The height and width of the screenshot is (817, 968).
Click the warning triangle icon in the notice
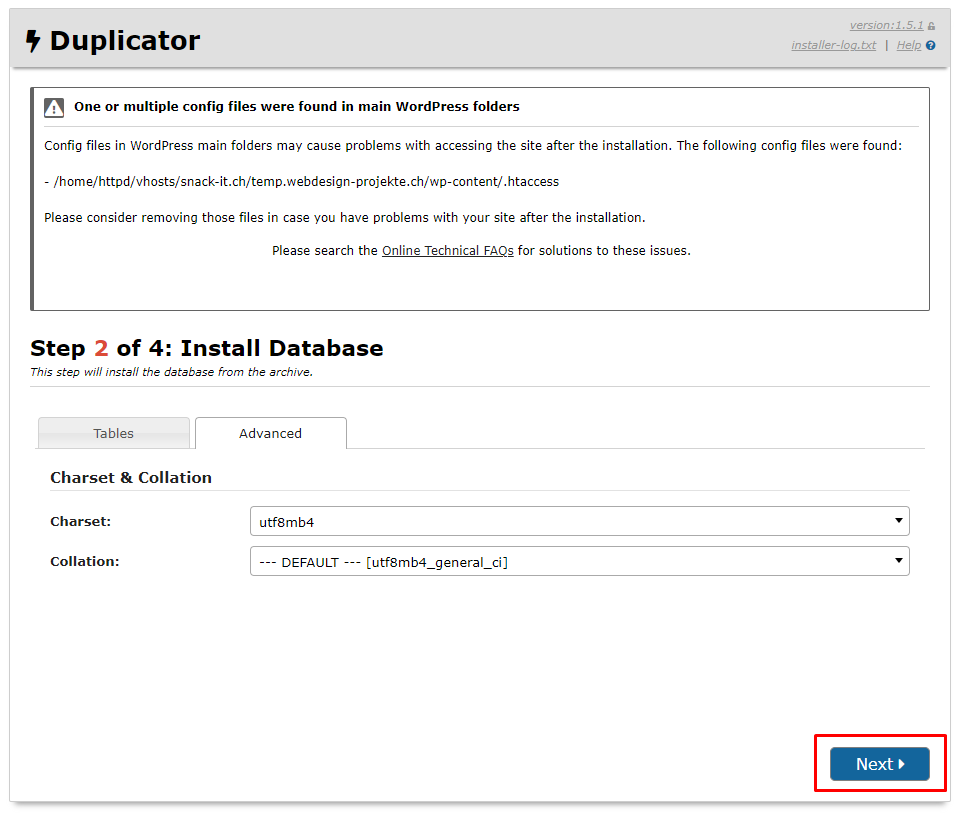coord(54,108)
